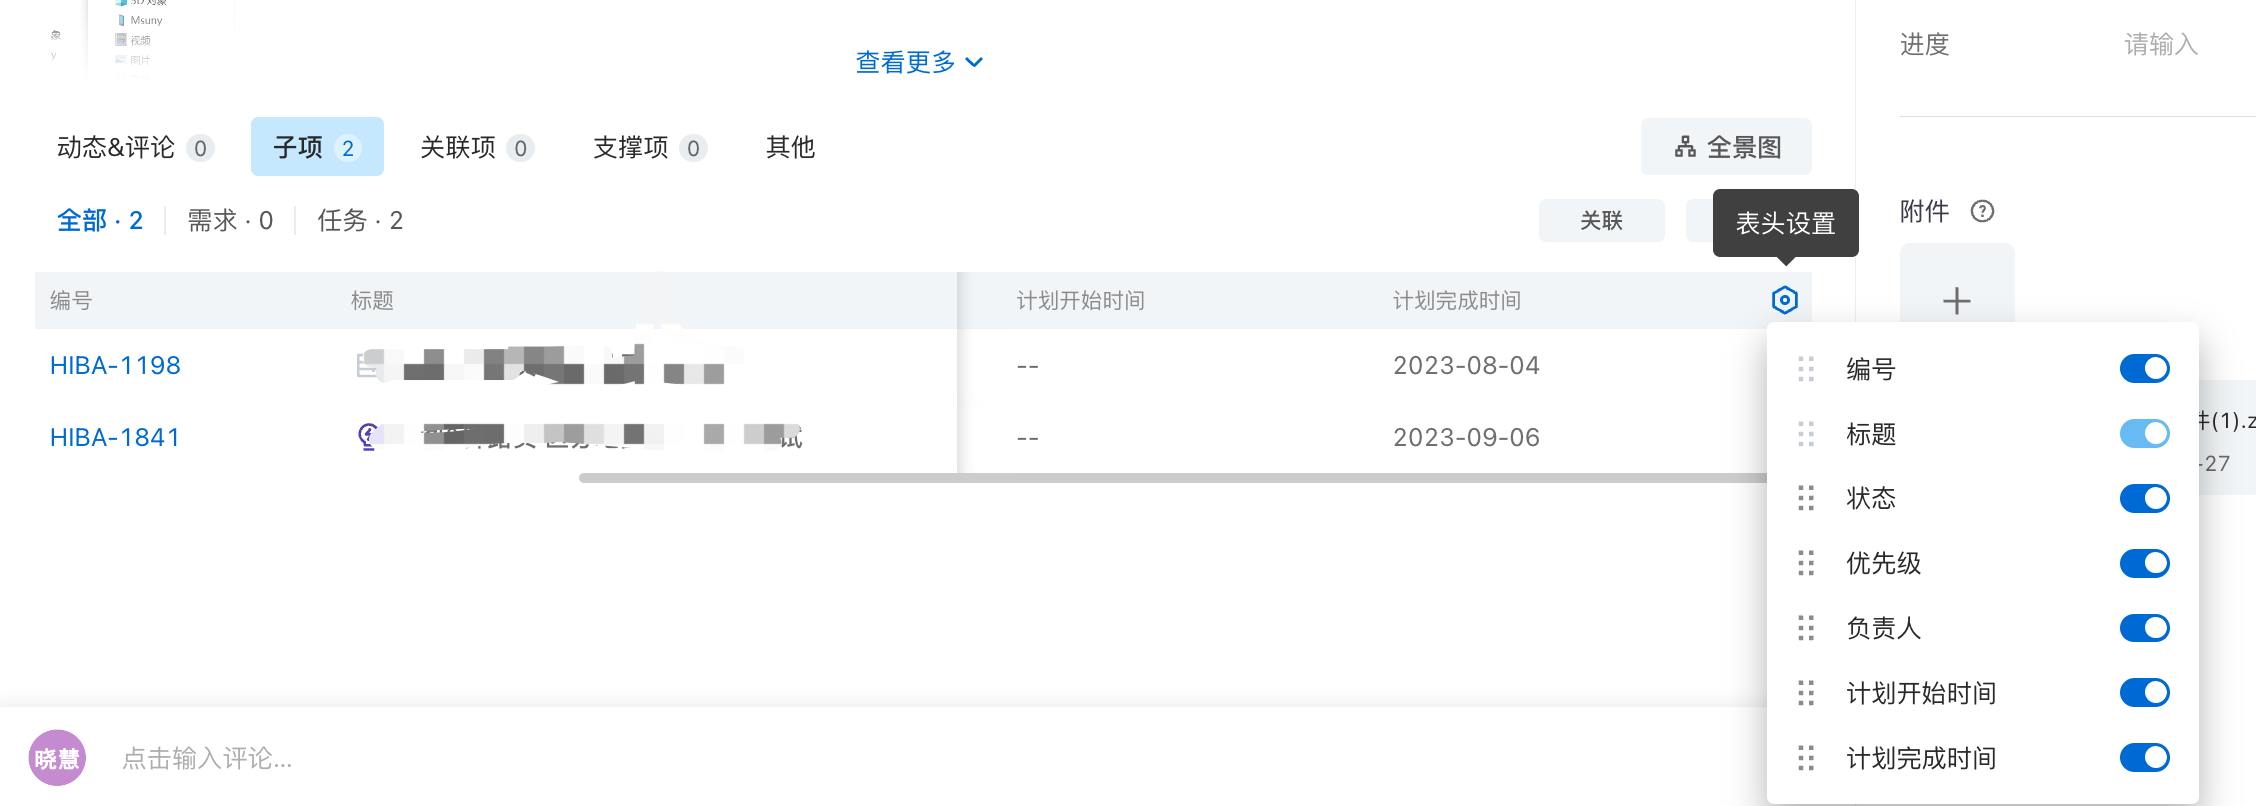Expand 查看更多 to show more
This screenshot has width=2256, height=806.
click(919, 62)
